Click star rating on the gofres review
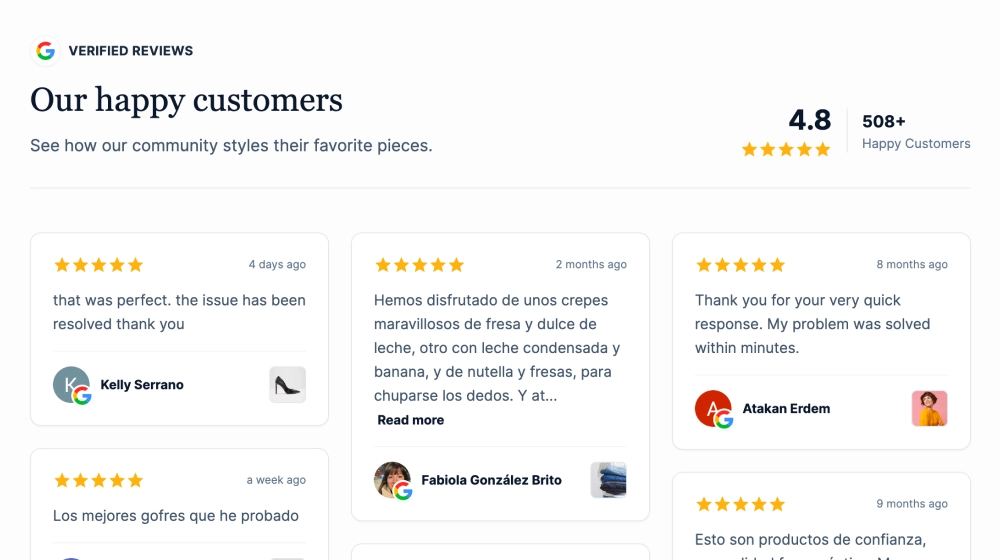This screenshot has width=1000, height=560. (x=98, y=480)
